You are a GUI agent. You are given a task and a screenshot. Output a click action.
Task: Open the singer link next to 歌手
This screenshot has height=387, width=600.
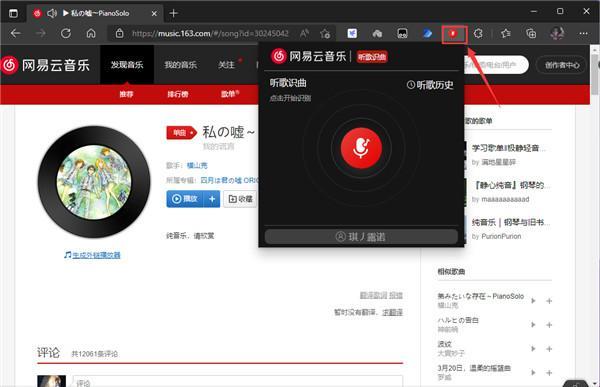(x=197, y=165)
